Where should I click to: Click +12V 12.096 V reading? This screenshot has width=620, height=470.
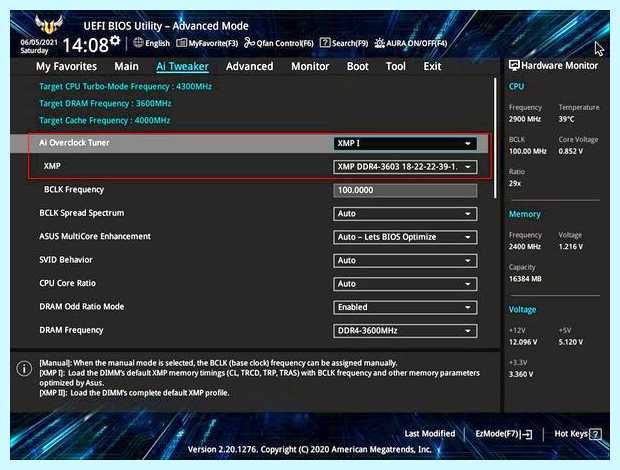[523, 342]
